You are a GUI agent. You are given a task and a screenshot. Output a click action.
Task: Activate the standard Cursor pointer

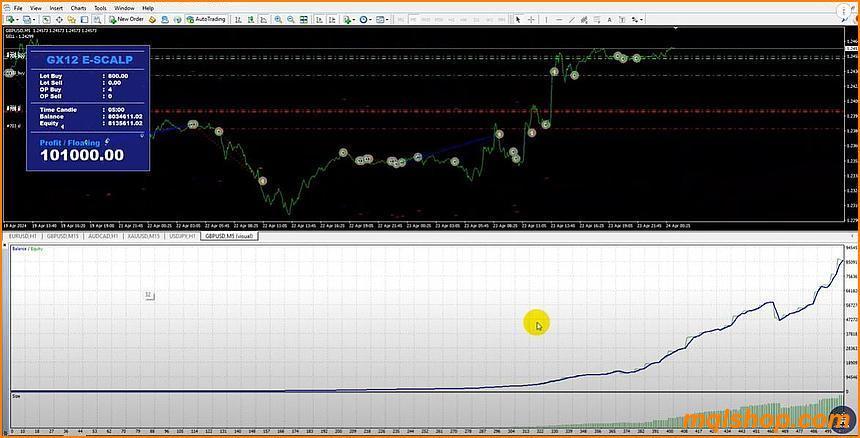518,19
